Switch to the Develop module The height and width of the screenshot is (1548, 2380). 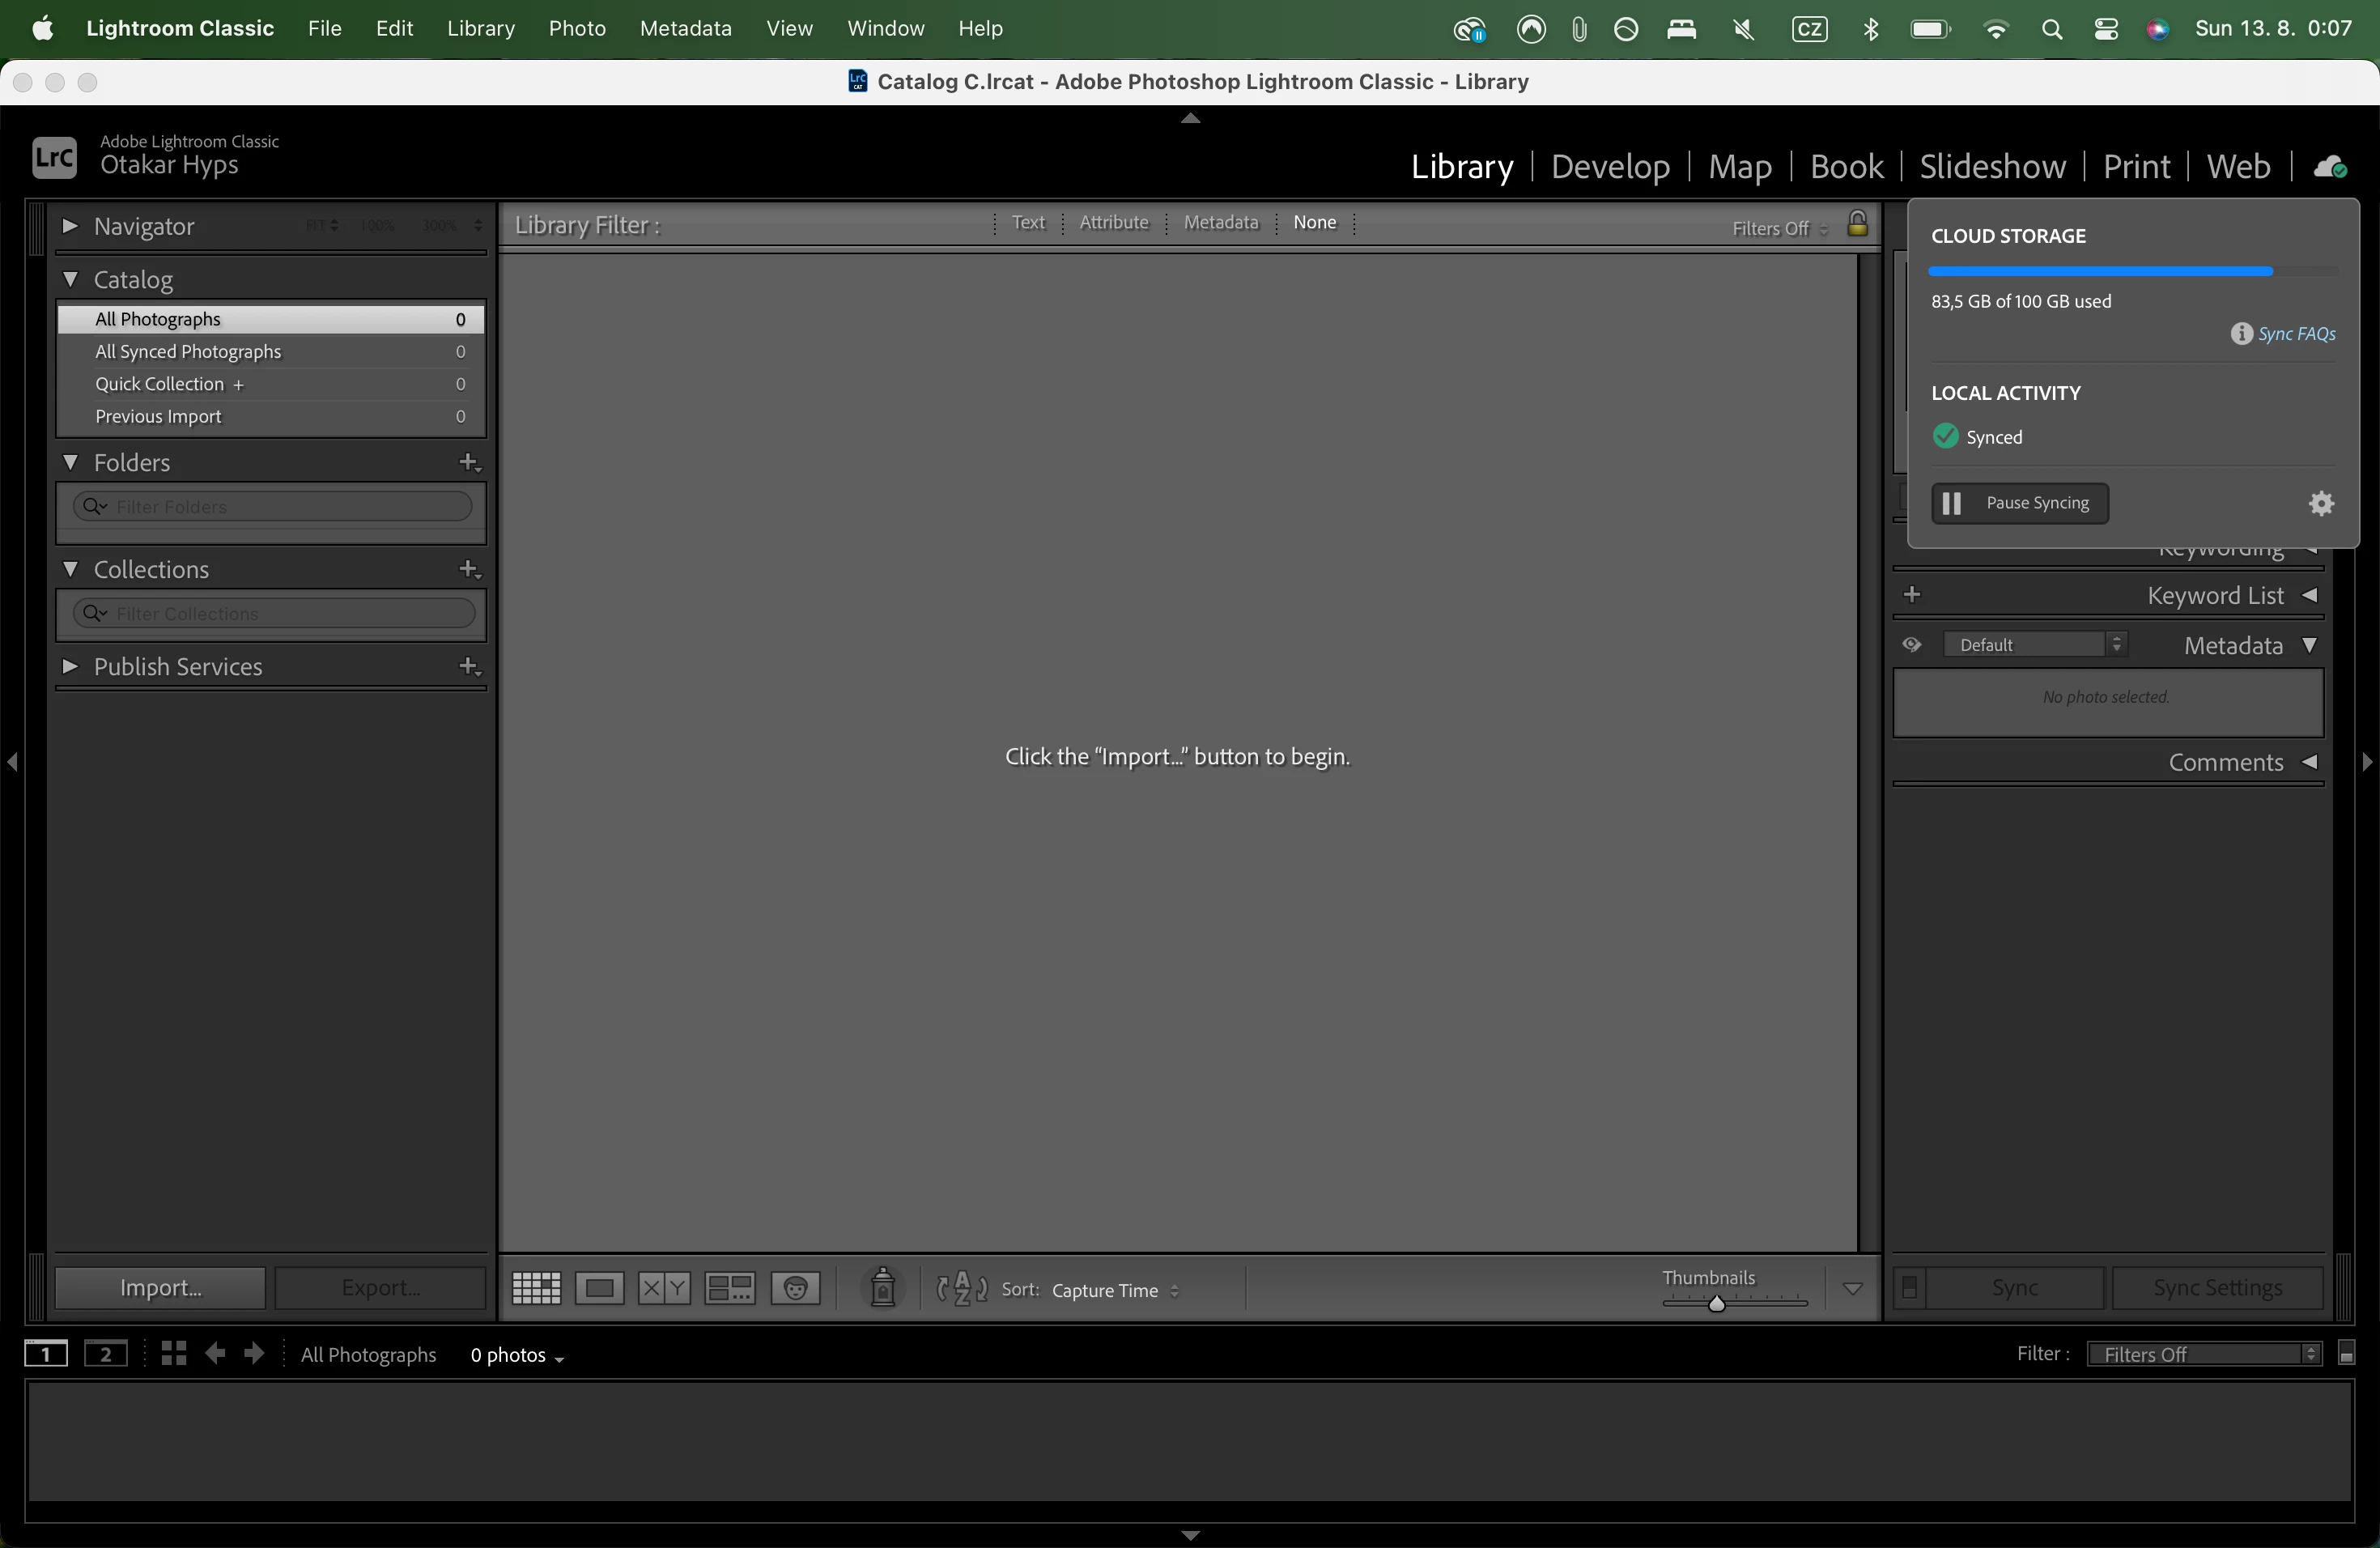[x=1609, y=166]
